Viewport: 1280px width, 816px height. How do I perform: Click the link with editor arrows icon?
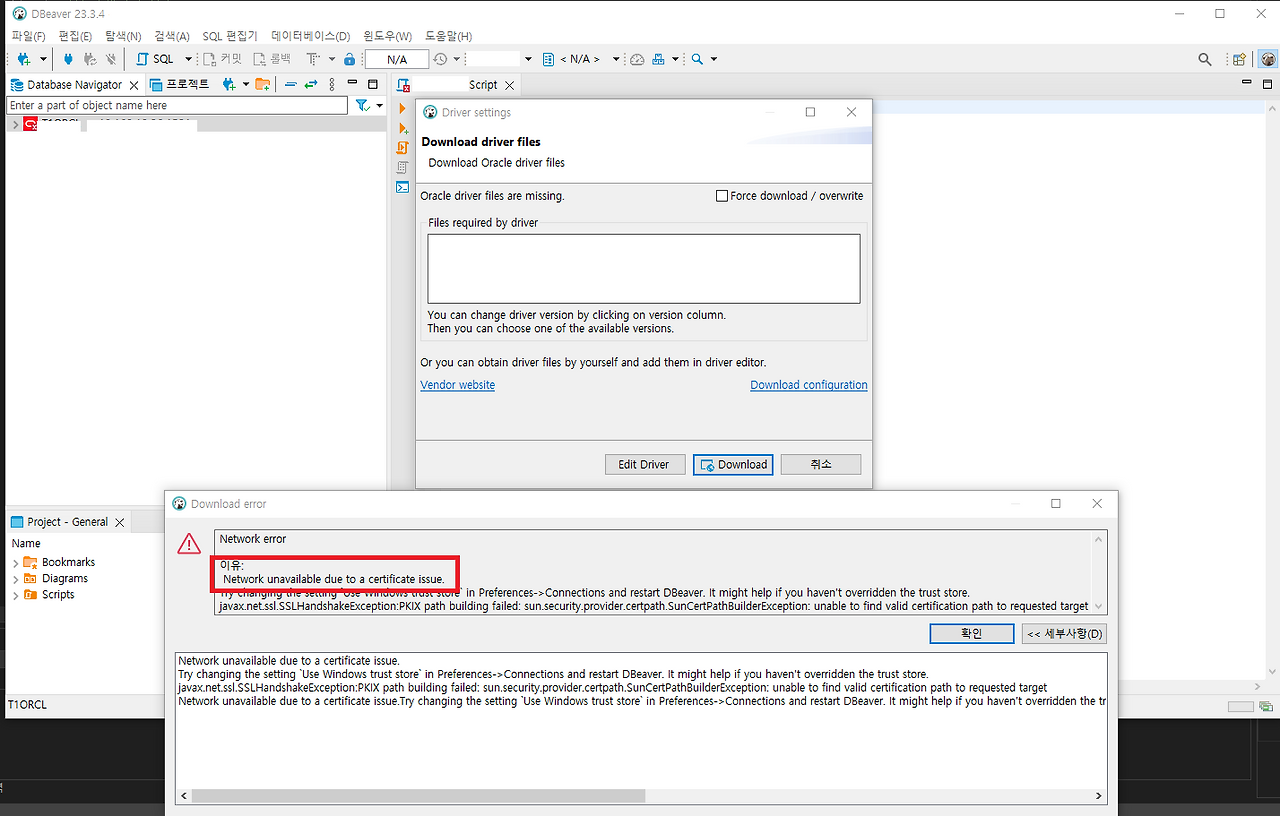click(311, 85)
